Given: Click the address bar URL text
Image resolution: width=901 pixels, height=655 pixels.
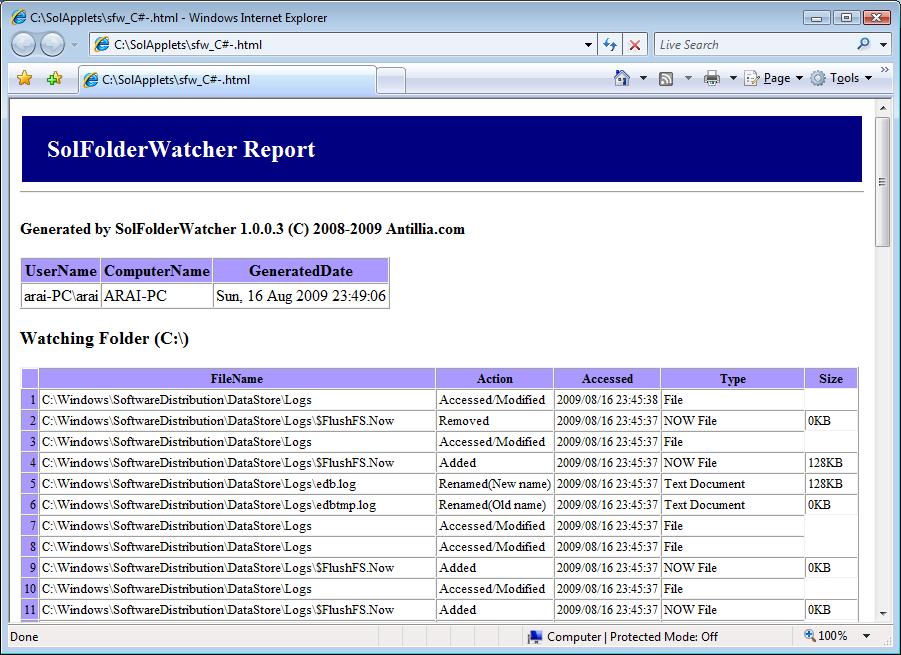Looking at the screenshot, I should 188,45.
